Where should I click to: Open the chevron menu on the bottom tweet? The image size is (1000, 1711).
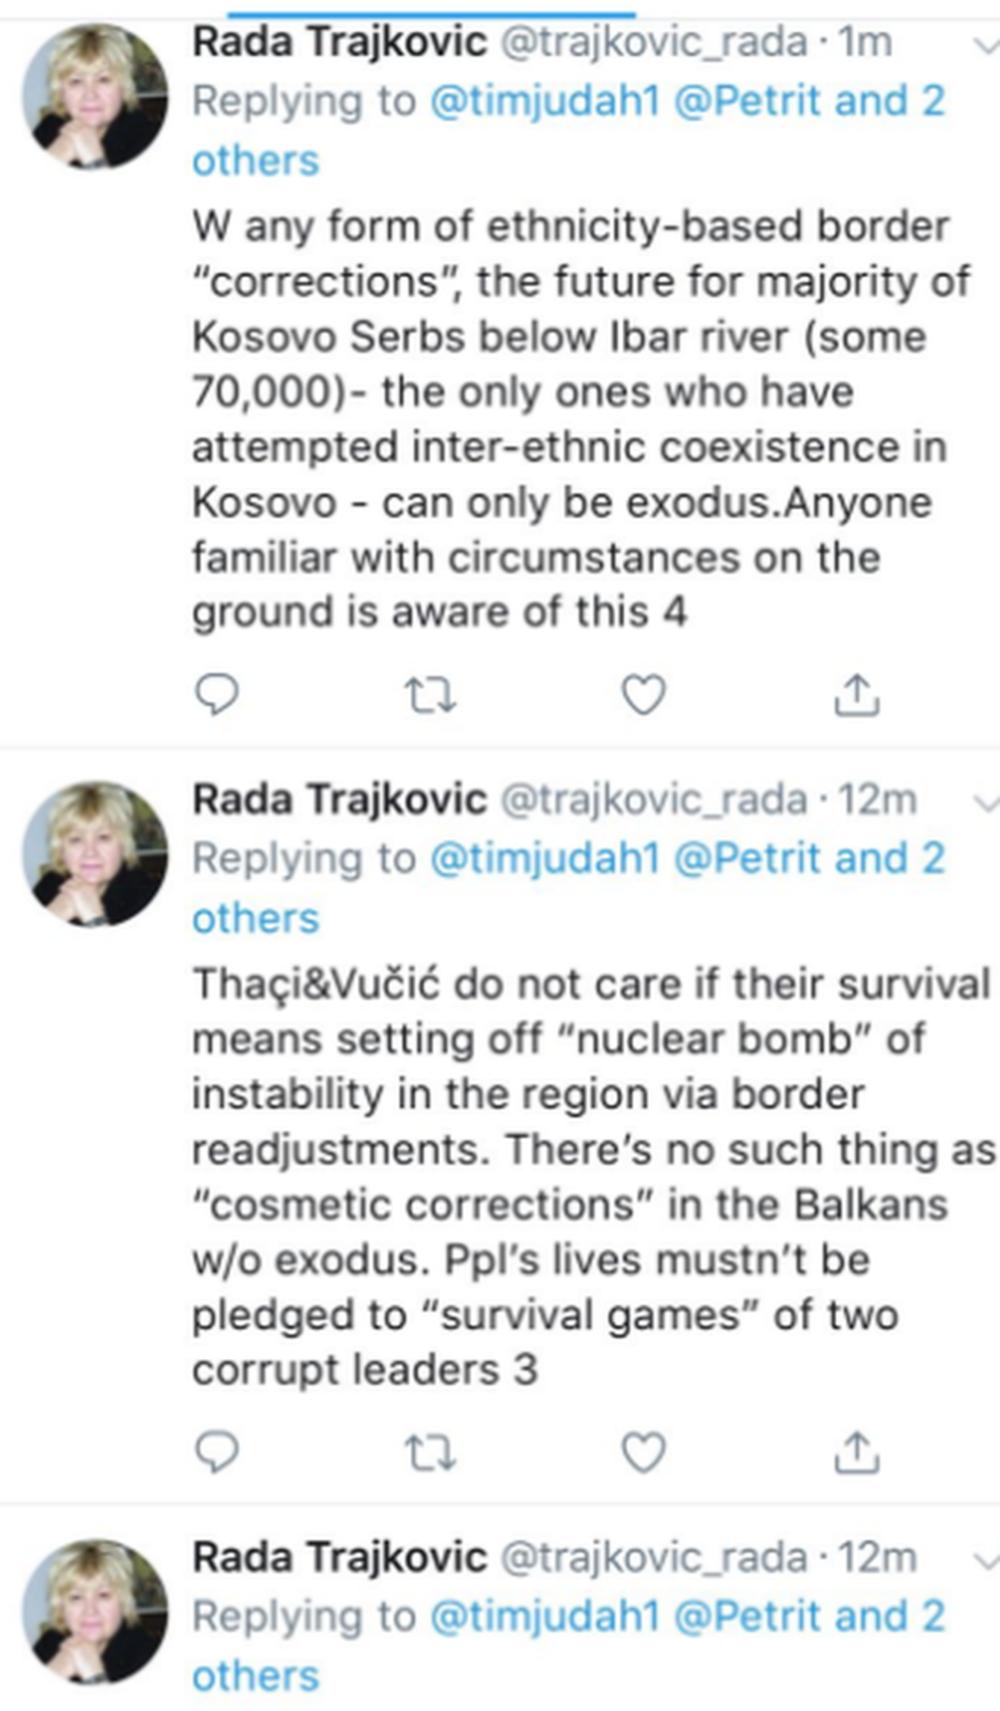[x=985, y=1560]
